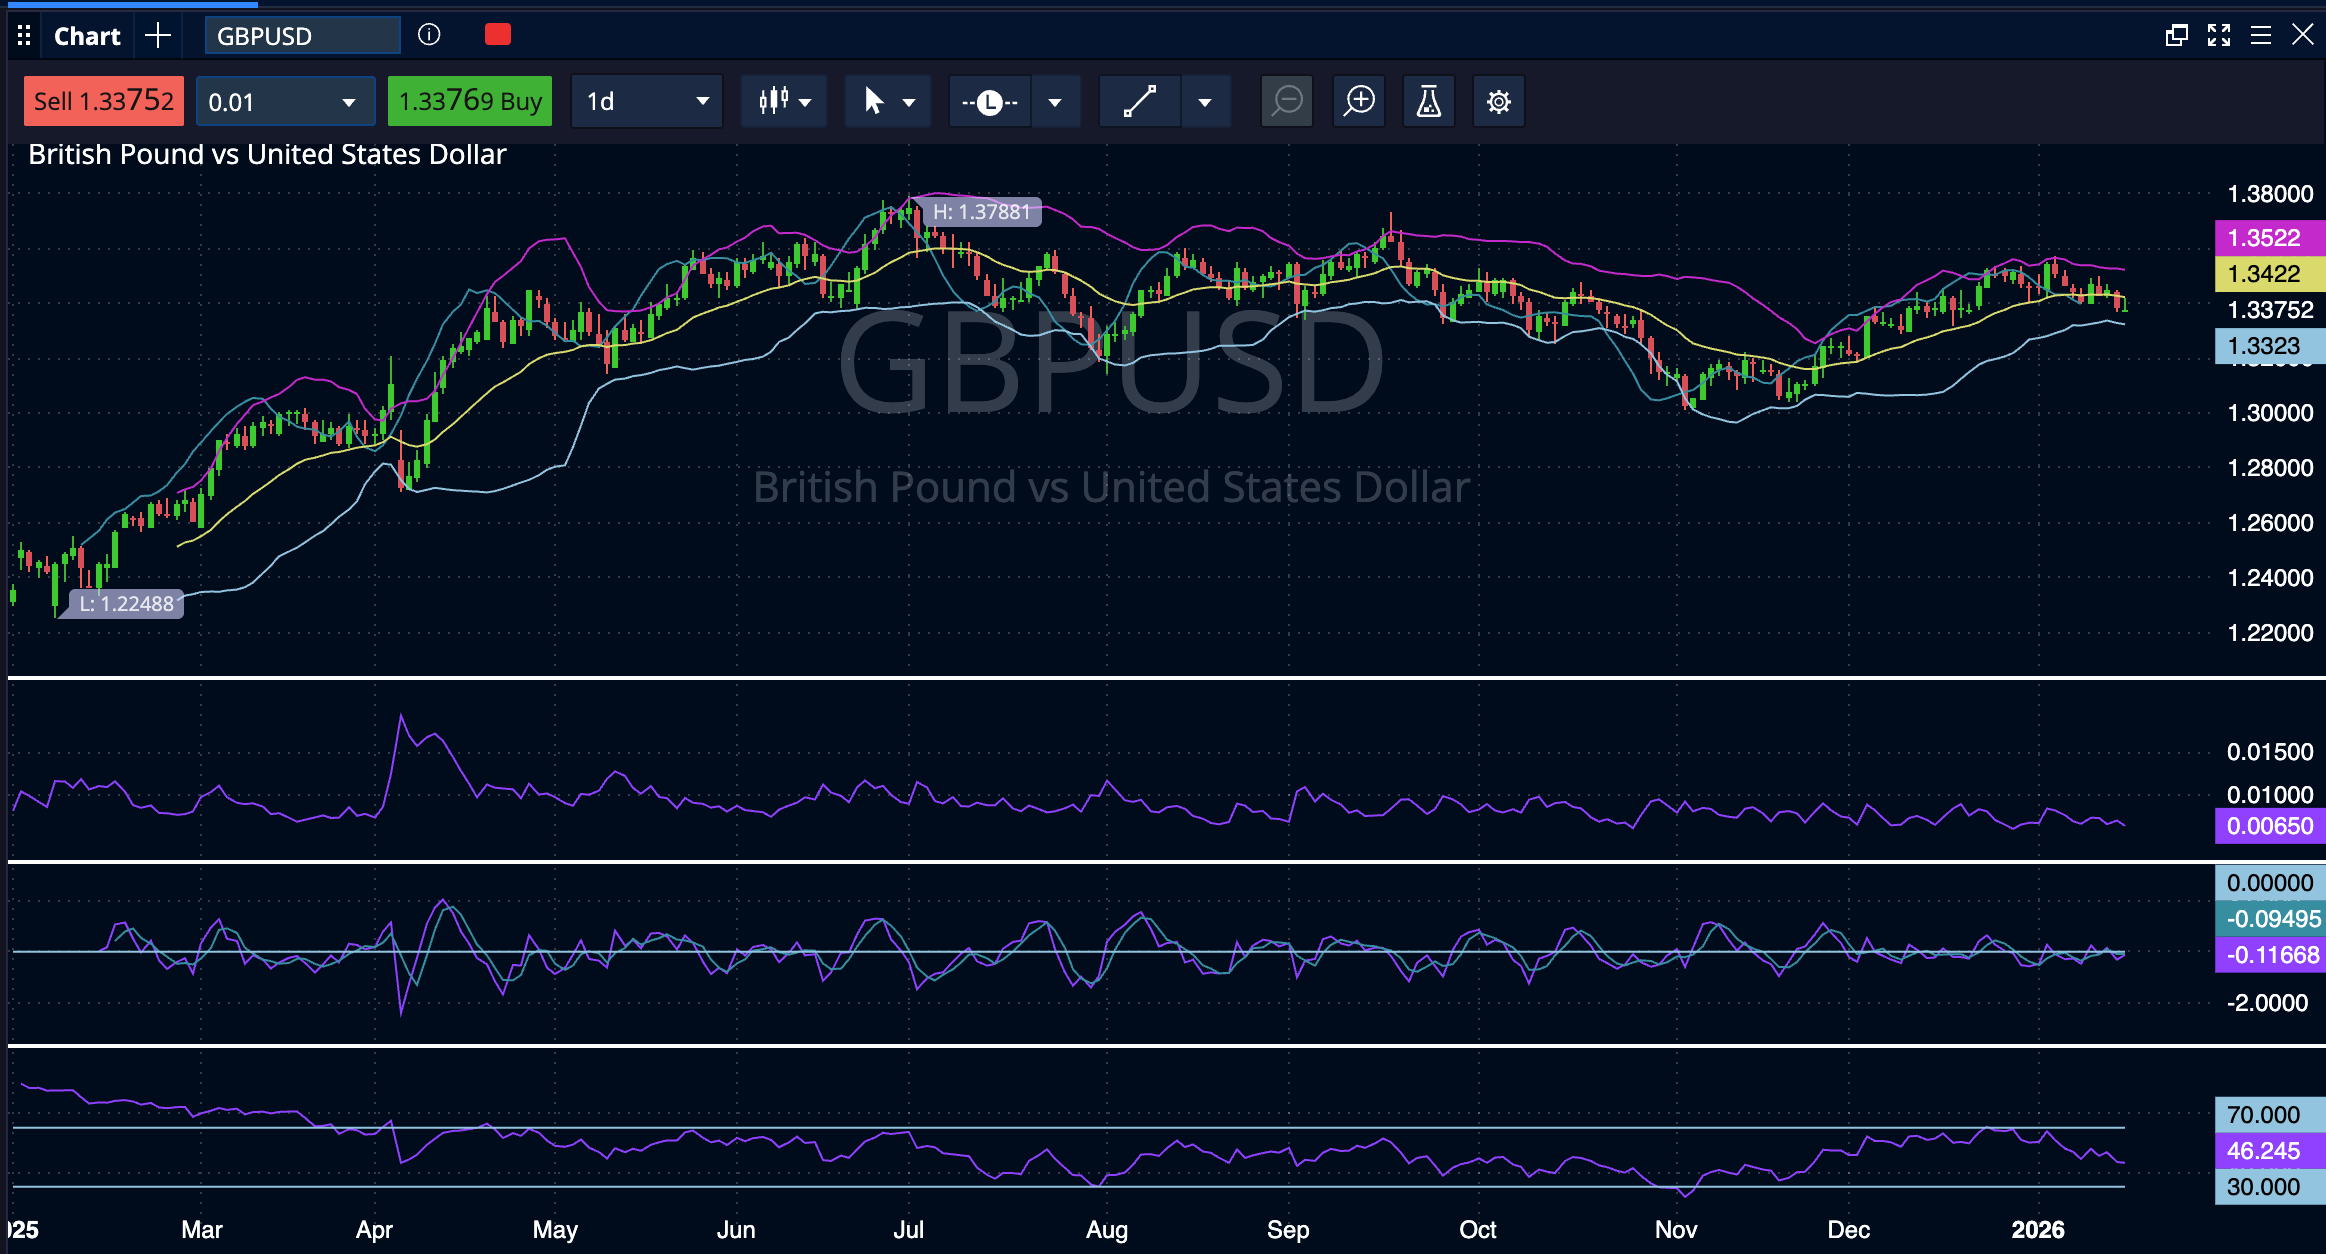Select the candlestick chart style icon
Image resolution: width=2326 pixels, height=1254 pixels.
click(x=775, y=101)
